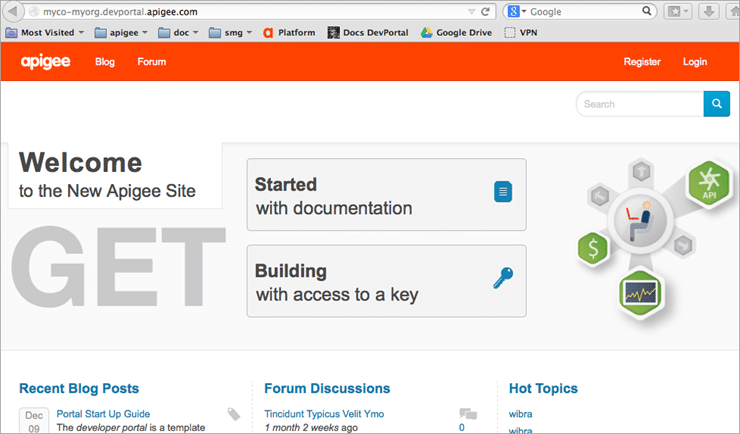The height and width of the screenshot is (434, 740).
Task: Go to the Blog menu item
Action: (105, 62)
